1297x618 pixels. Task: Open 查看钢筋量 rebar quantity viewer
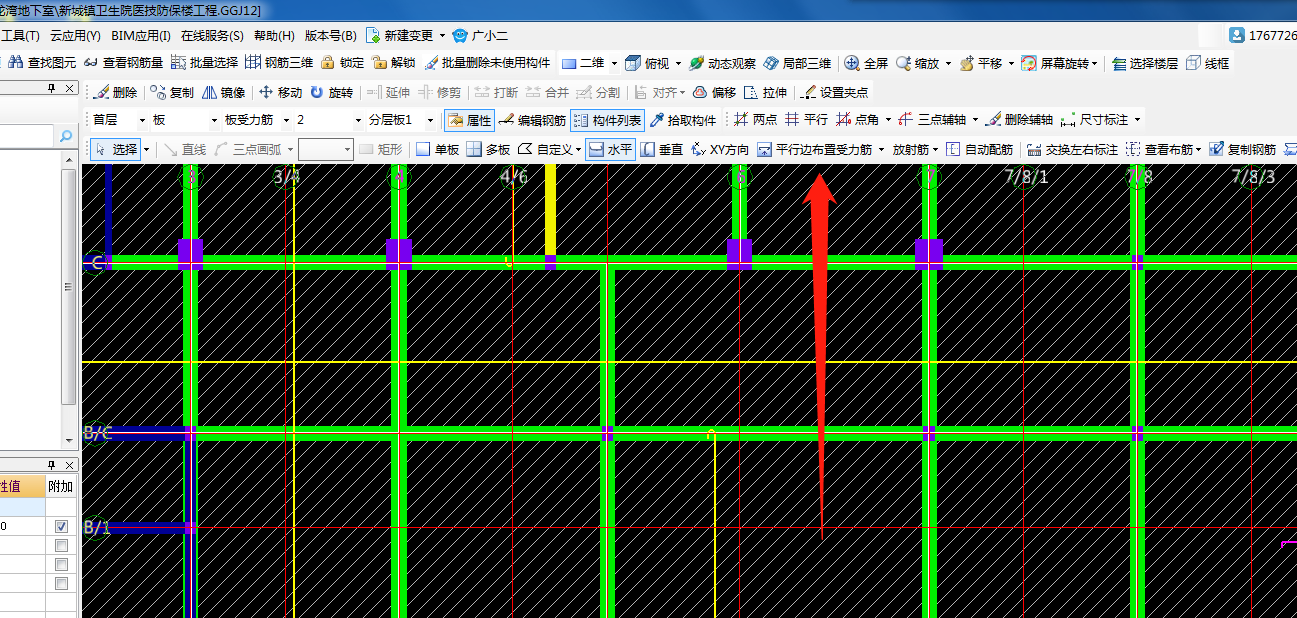click(124, 62)
